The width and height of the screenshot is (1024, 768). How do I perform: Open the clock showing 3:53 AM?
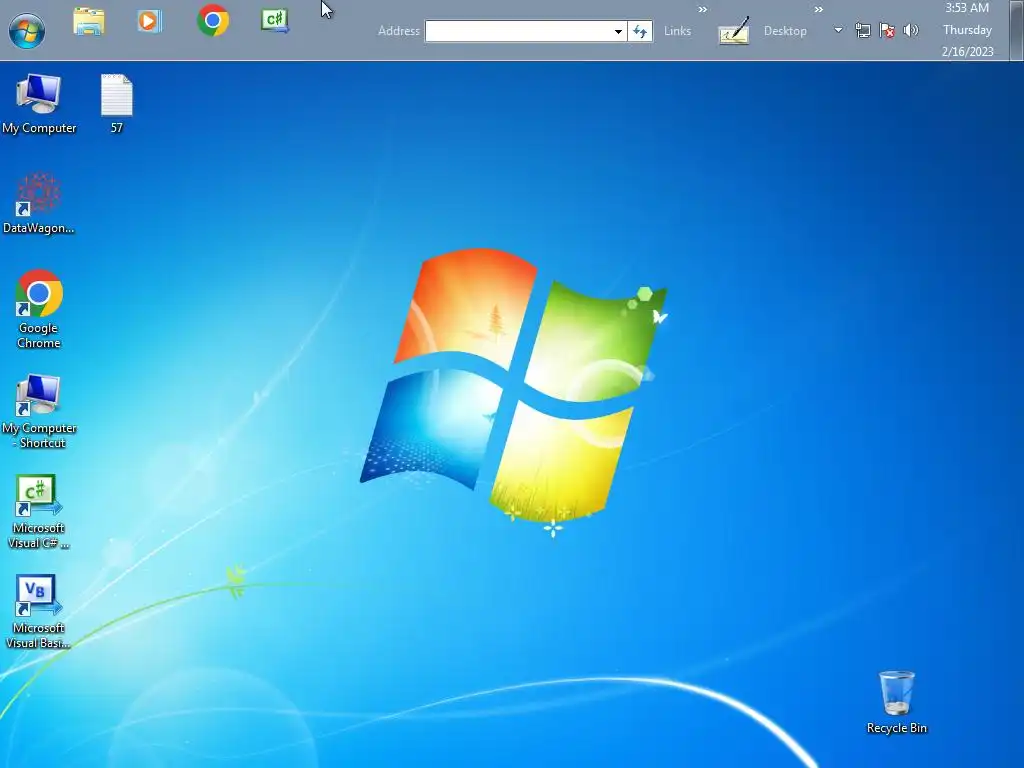point(967,8)
